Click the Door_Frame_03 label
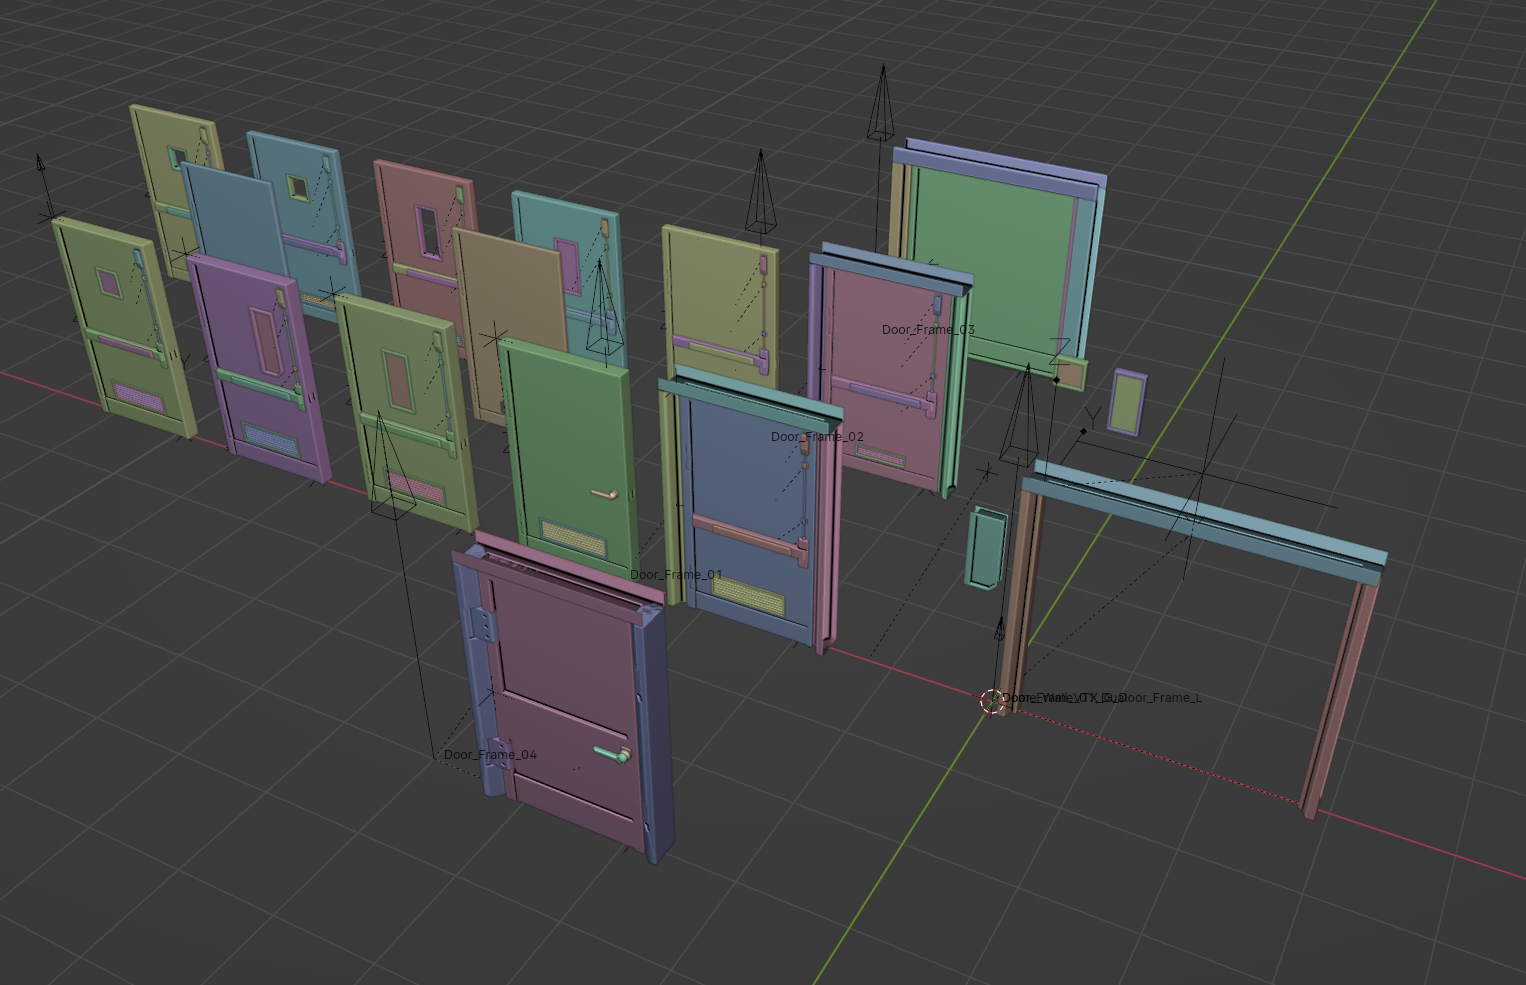 pos(928,330)
